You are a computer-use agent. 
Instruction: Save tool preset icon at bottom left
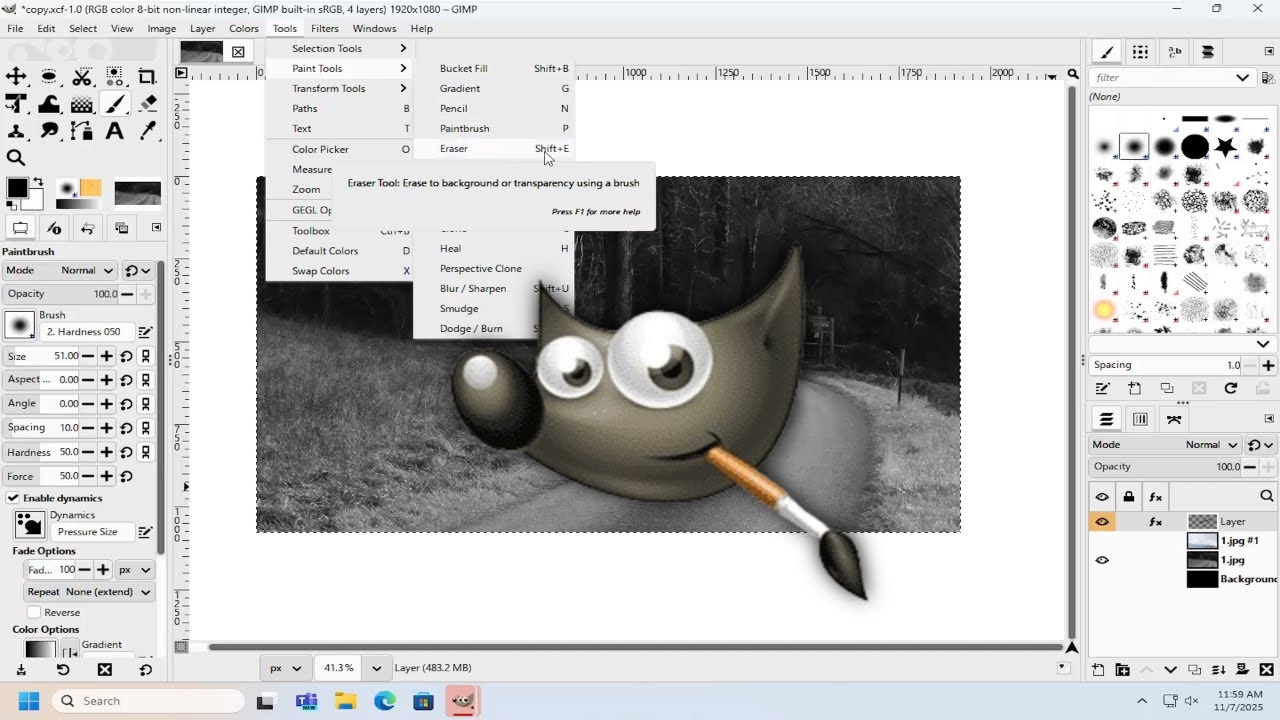(21, 669)
